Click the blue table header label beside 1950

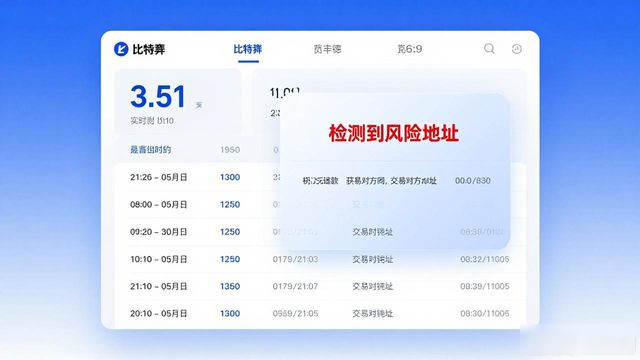151,150
